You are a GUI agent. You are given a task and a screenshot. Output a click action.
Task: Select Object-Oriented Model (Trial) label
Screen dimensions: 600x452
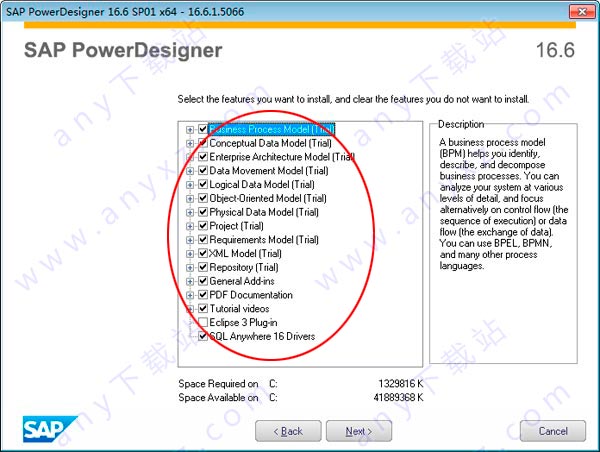coord(268,198)
